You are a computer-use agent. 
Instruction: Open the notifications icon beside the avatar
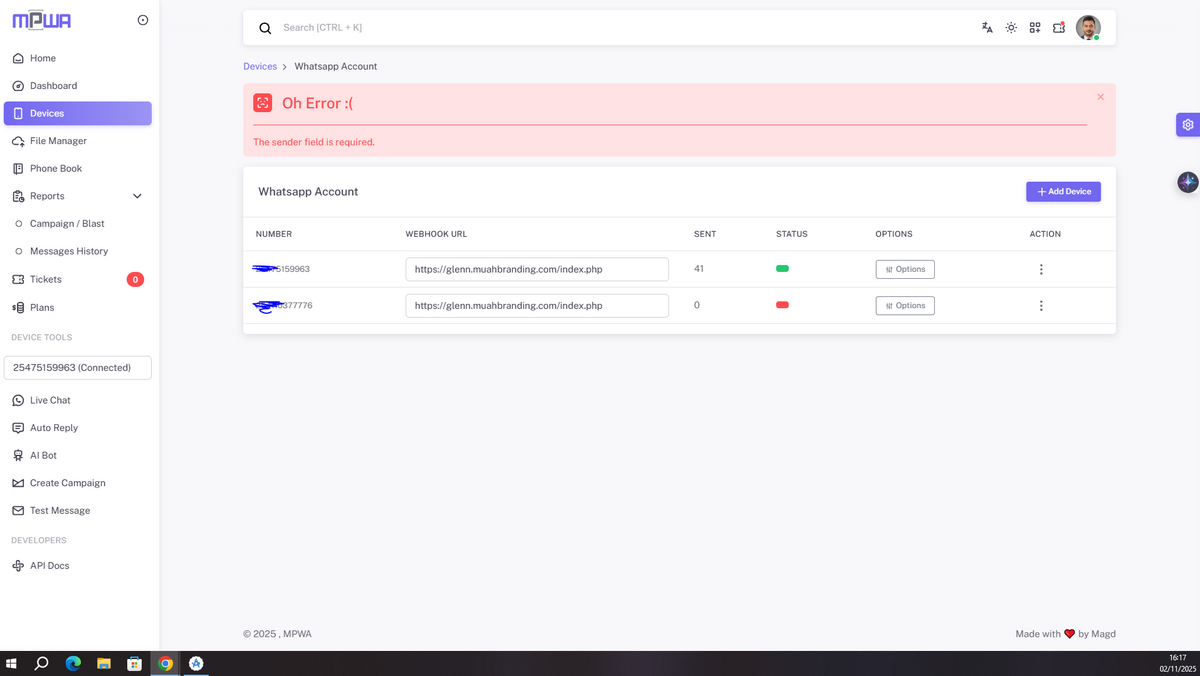(1059, 28)
